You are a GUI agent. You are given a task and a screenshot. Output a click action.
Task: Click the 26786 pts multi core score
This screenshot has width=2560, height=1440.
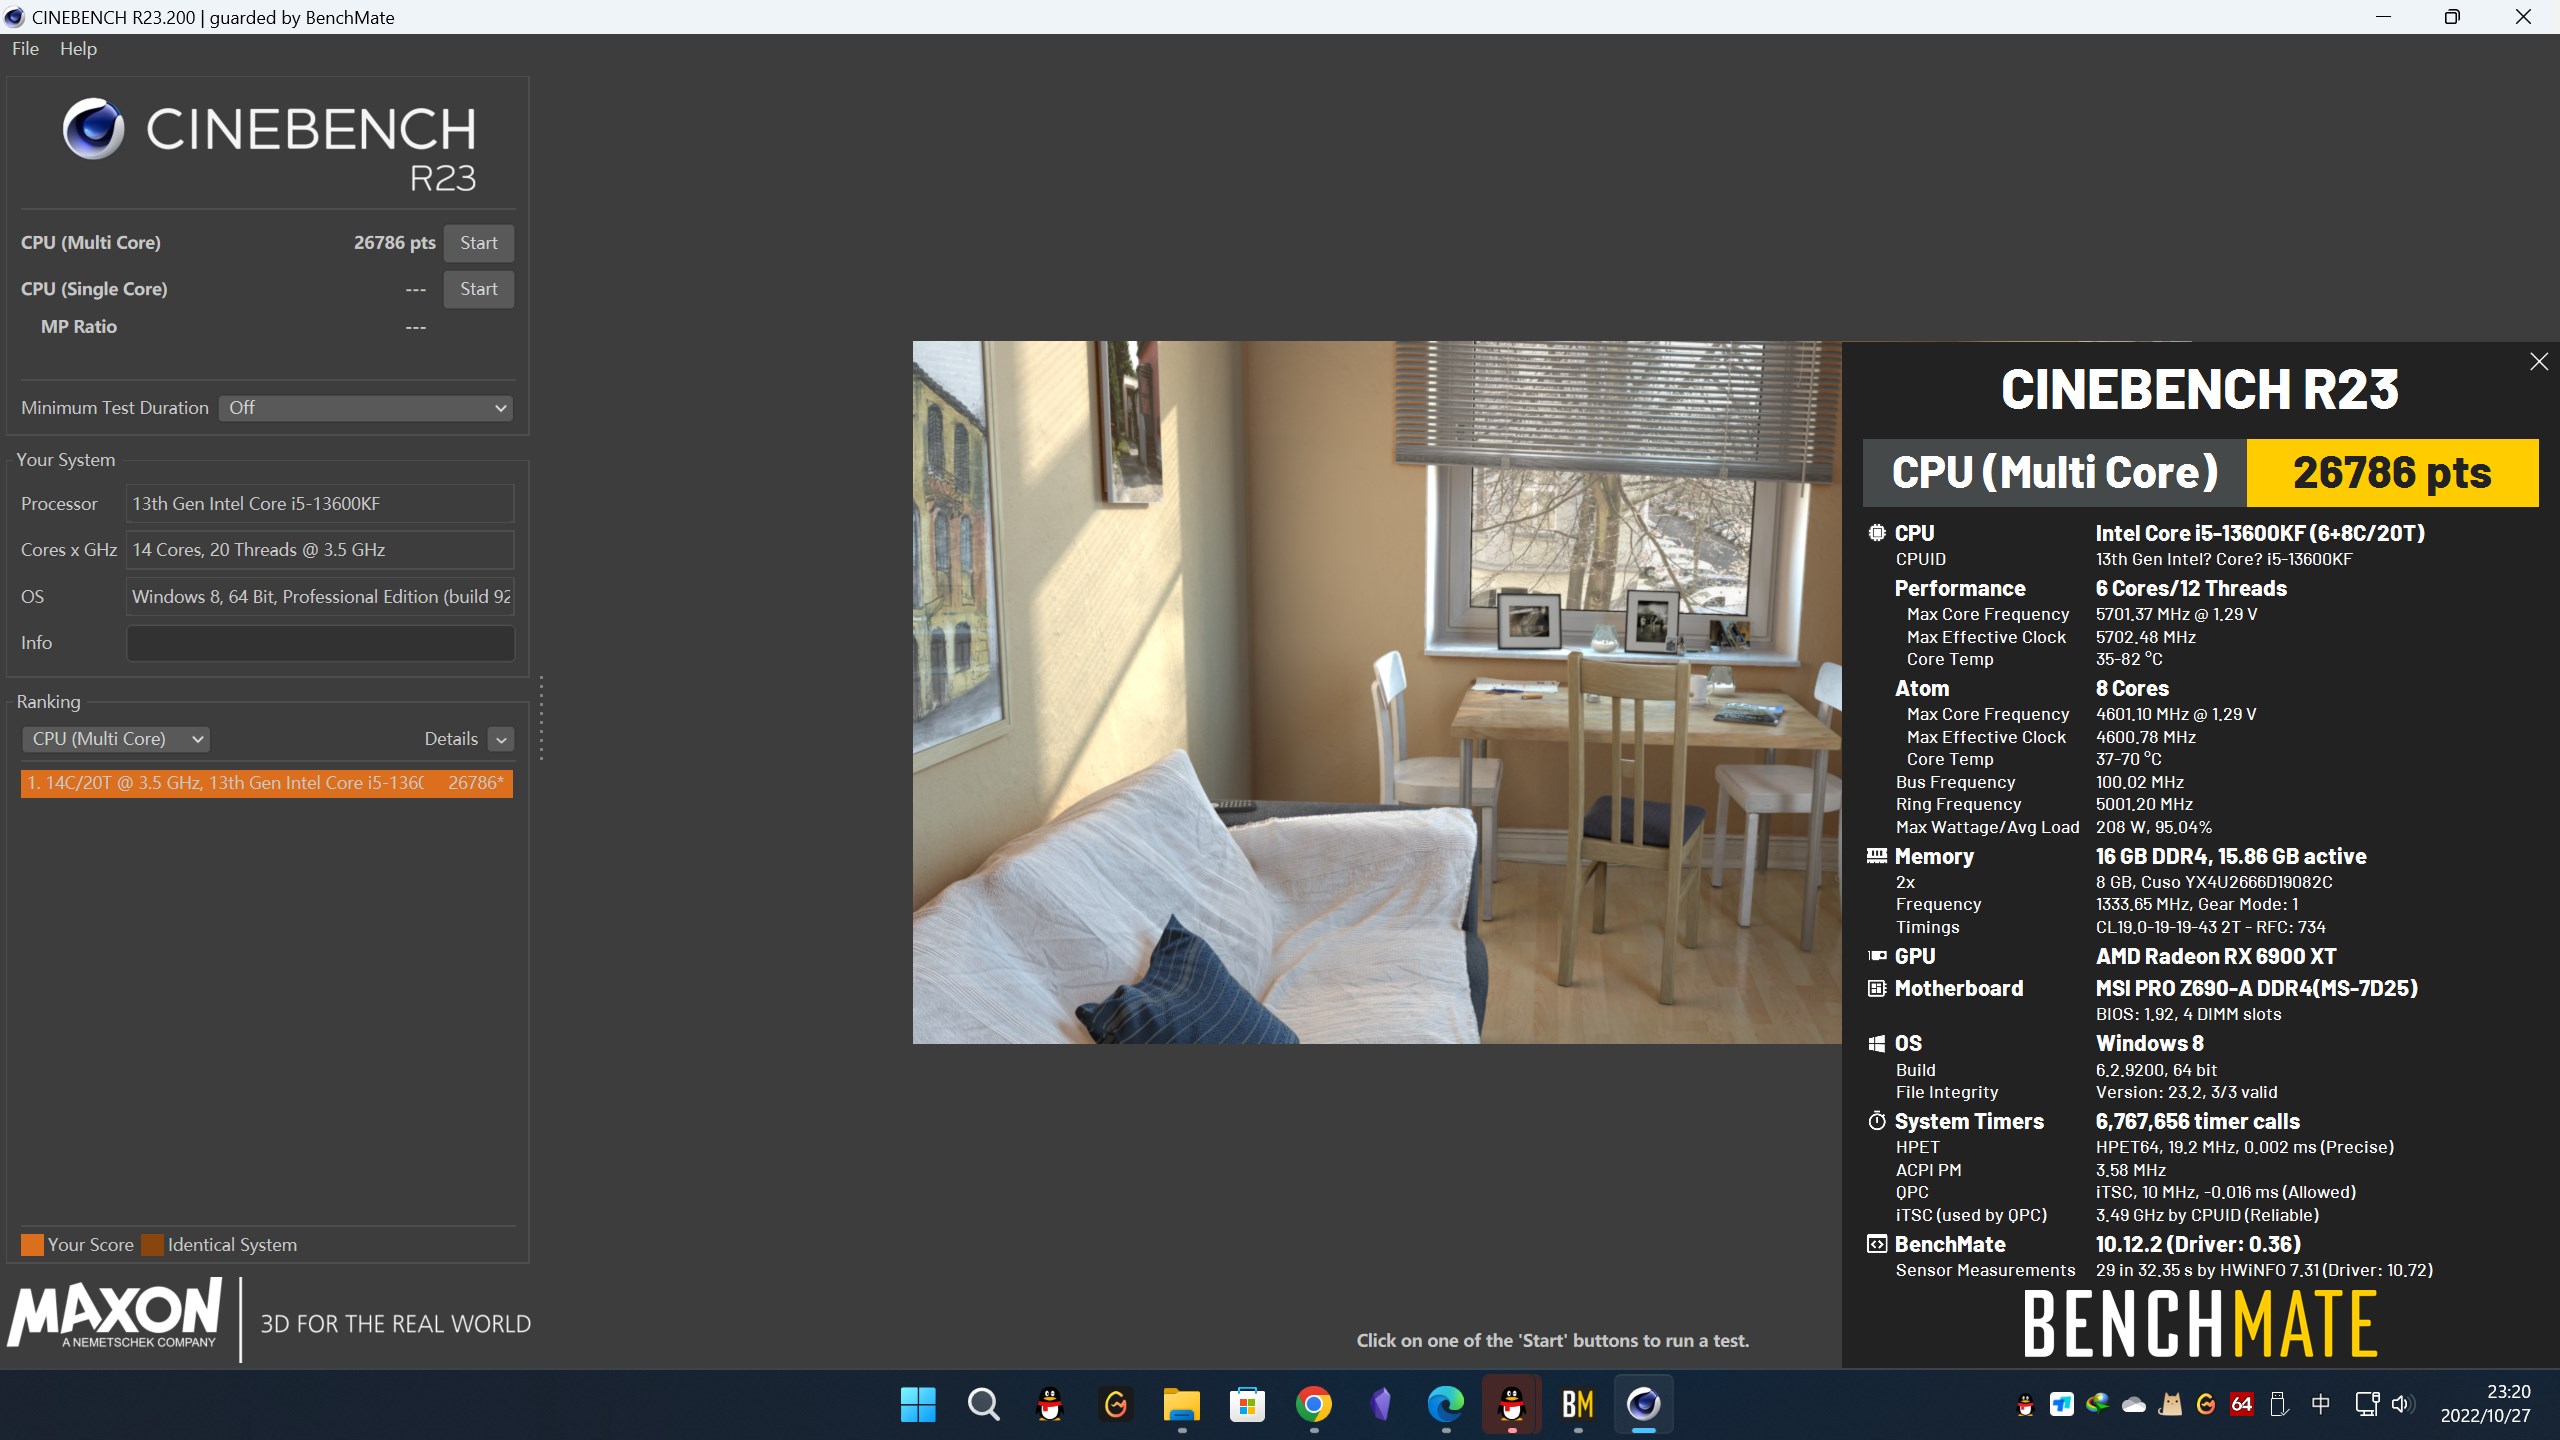(394, 243)
